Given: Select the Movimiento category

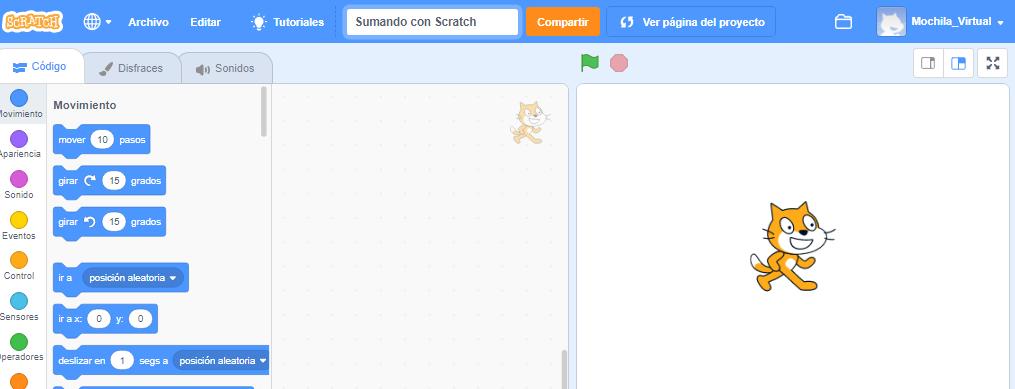Looking at the screenshot, I should (19, 104).
